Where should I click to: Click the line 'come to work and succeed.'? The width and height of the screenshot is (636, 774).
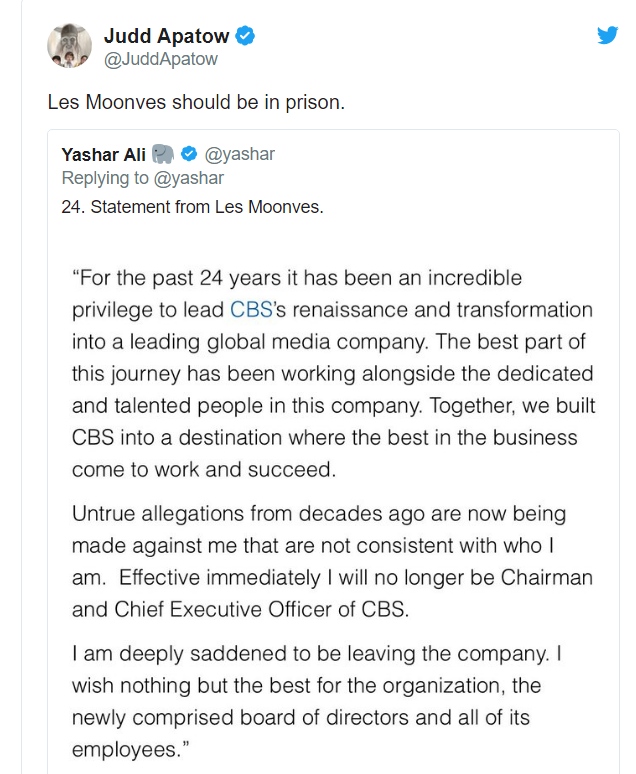(204, 469)
